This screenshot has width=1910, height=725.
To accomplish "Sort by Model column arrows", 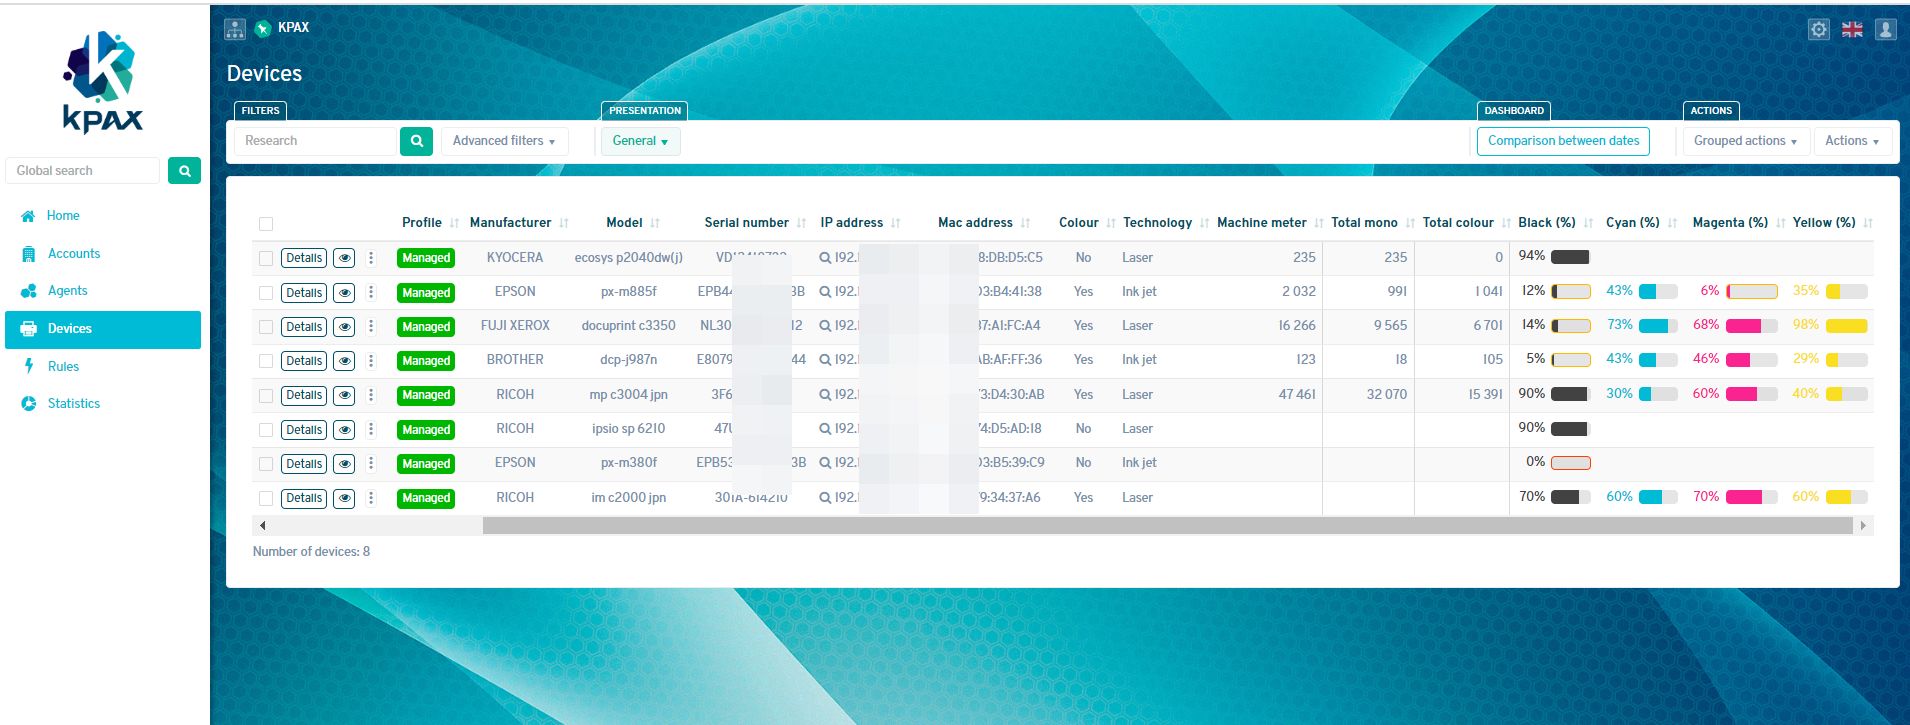I will click(x=655, y=223).
